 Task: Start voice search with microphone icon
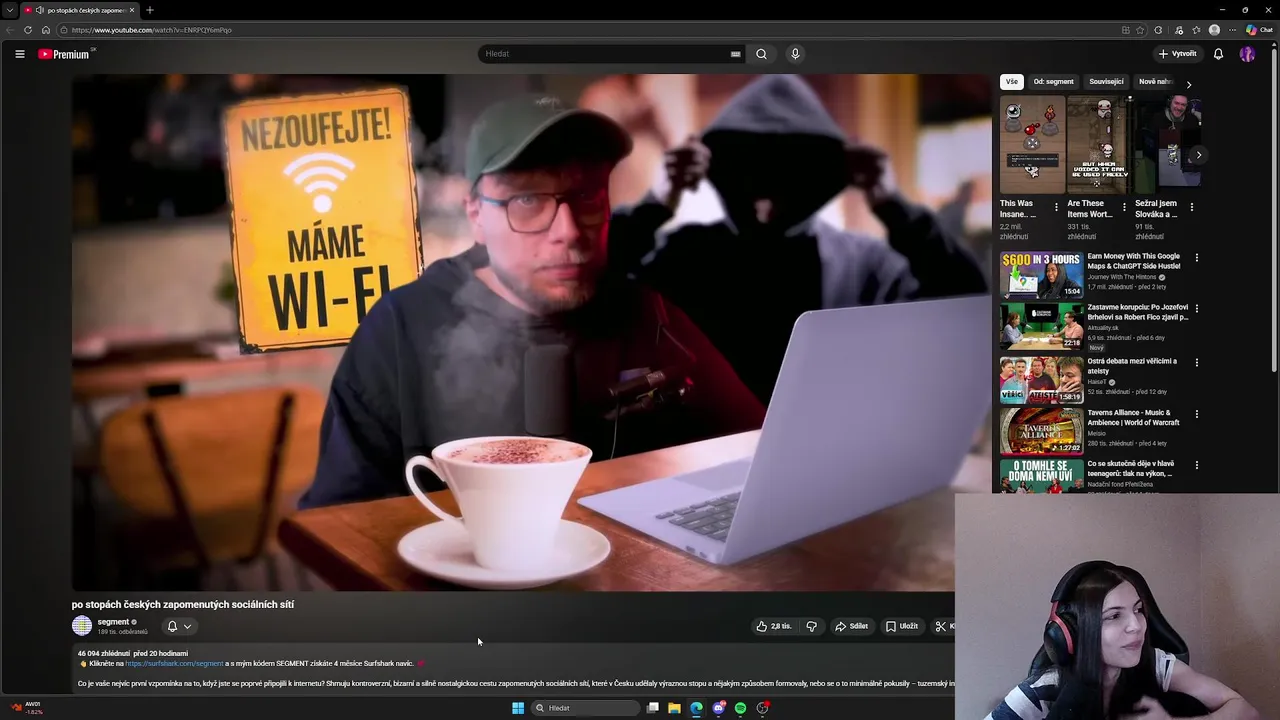pos(795,54)
